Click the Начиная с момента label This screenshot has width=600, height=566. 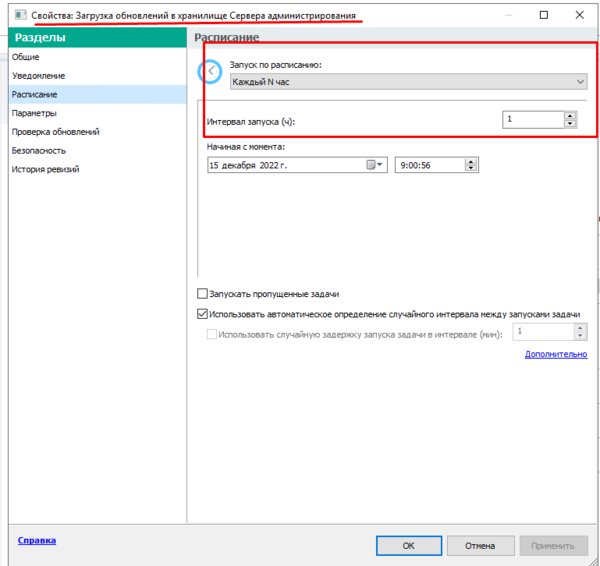(246, 147)
